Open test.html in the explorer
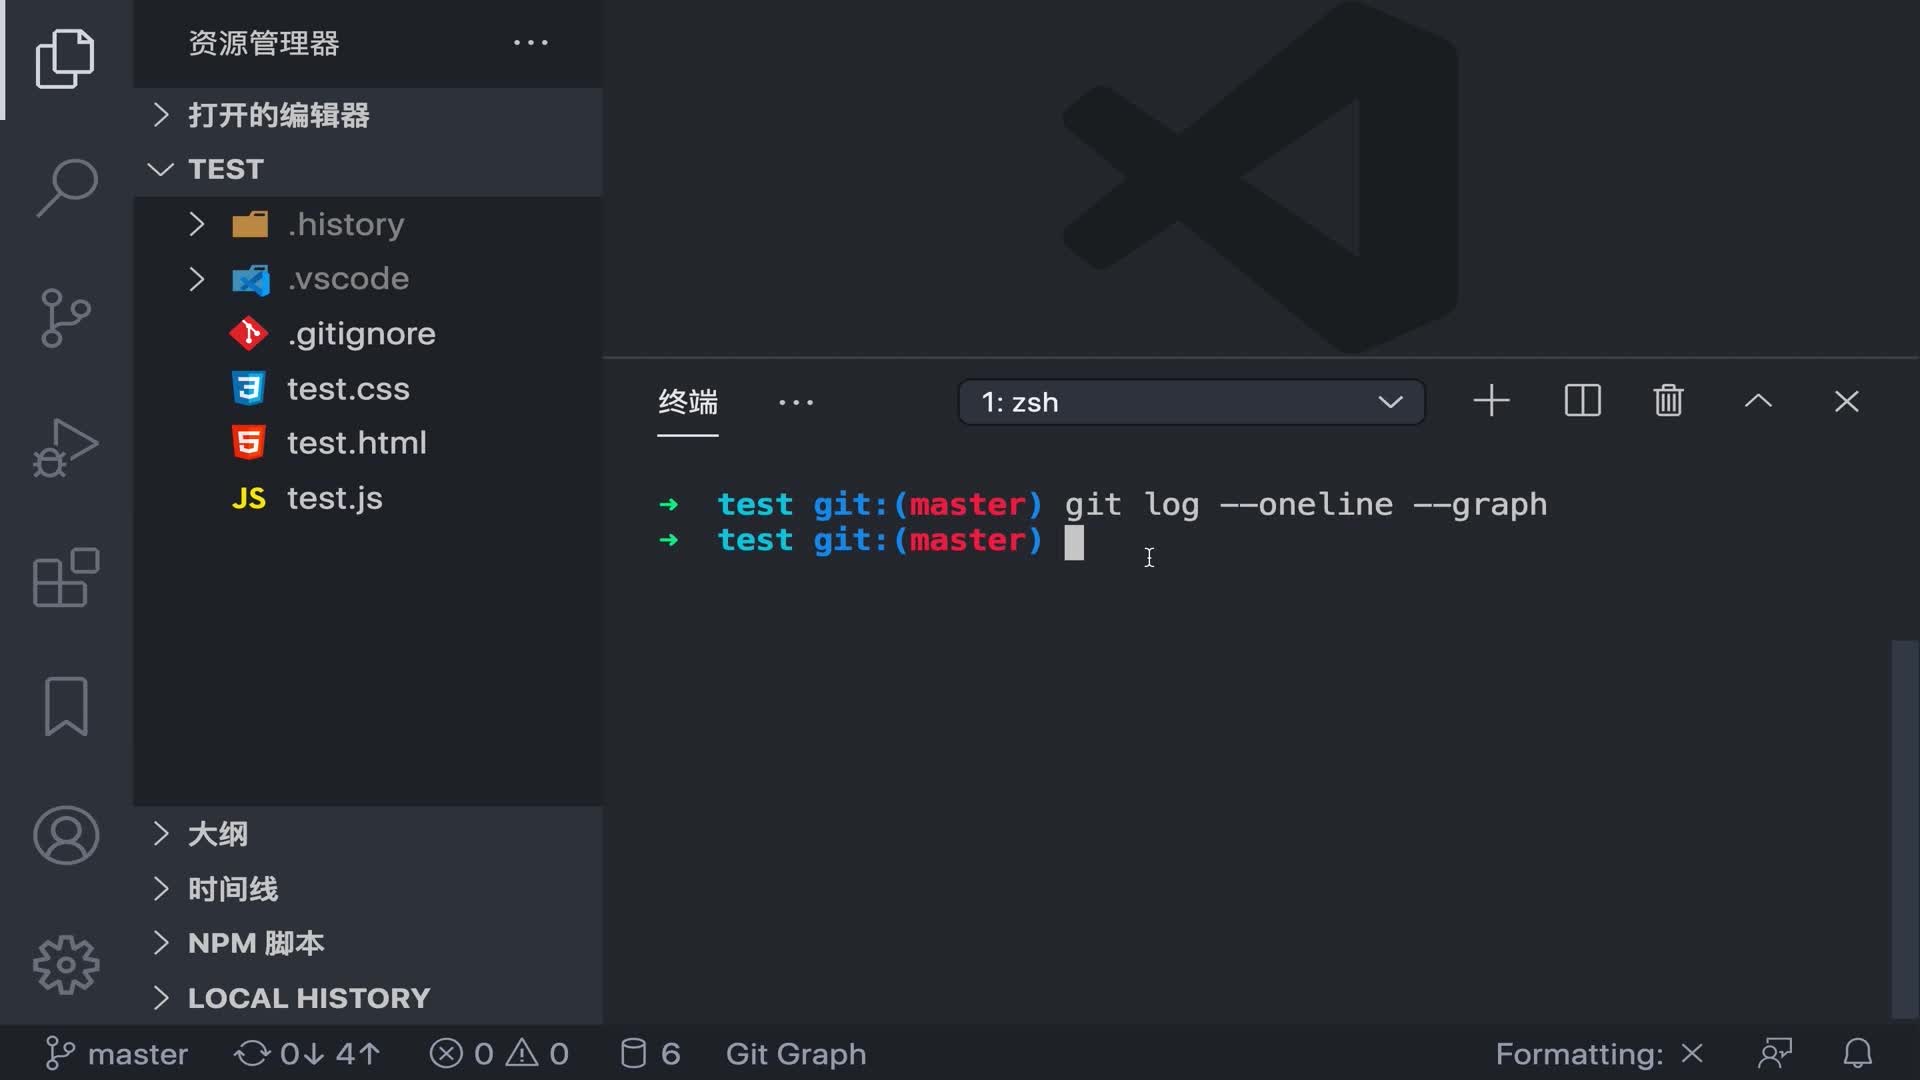 [356, 443]
